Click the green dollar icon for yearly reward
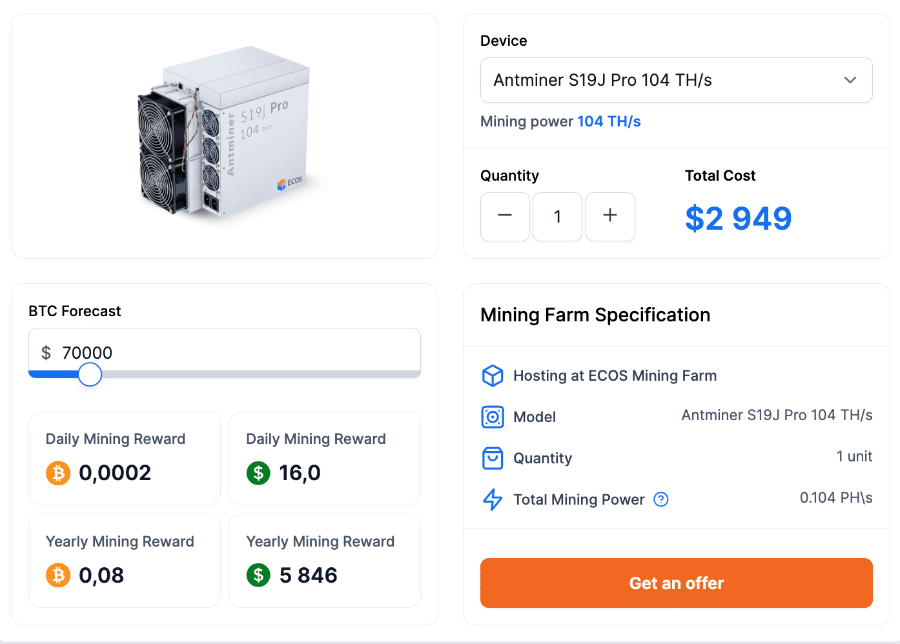The width and height of the screenshot is (900, 644). pyautogui.click(x=259, y=575)
